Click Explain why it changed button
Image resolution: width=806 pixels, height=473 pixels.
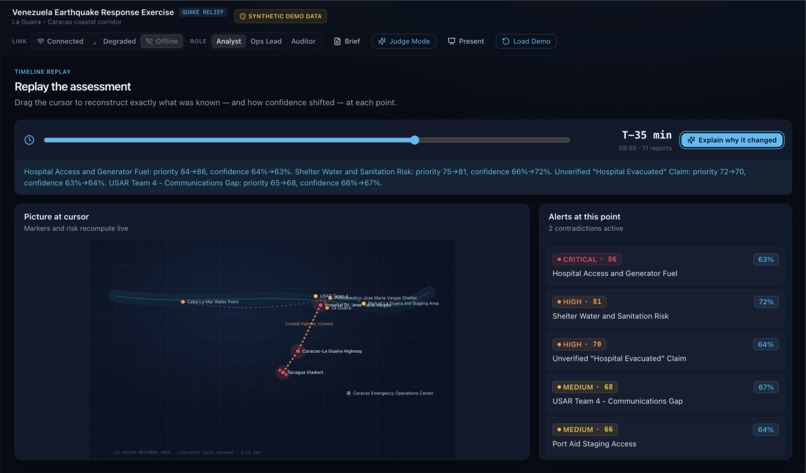(731, 140)
